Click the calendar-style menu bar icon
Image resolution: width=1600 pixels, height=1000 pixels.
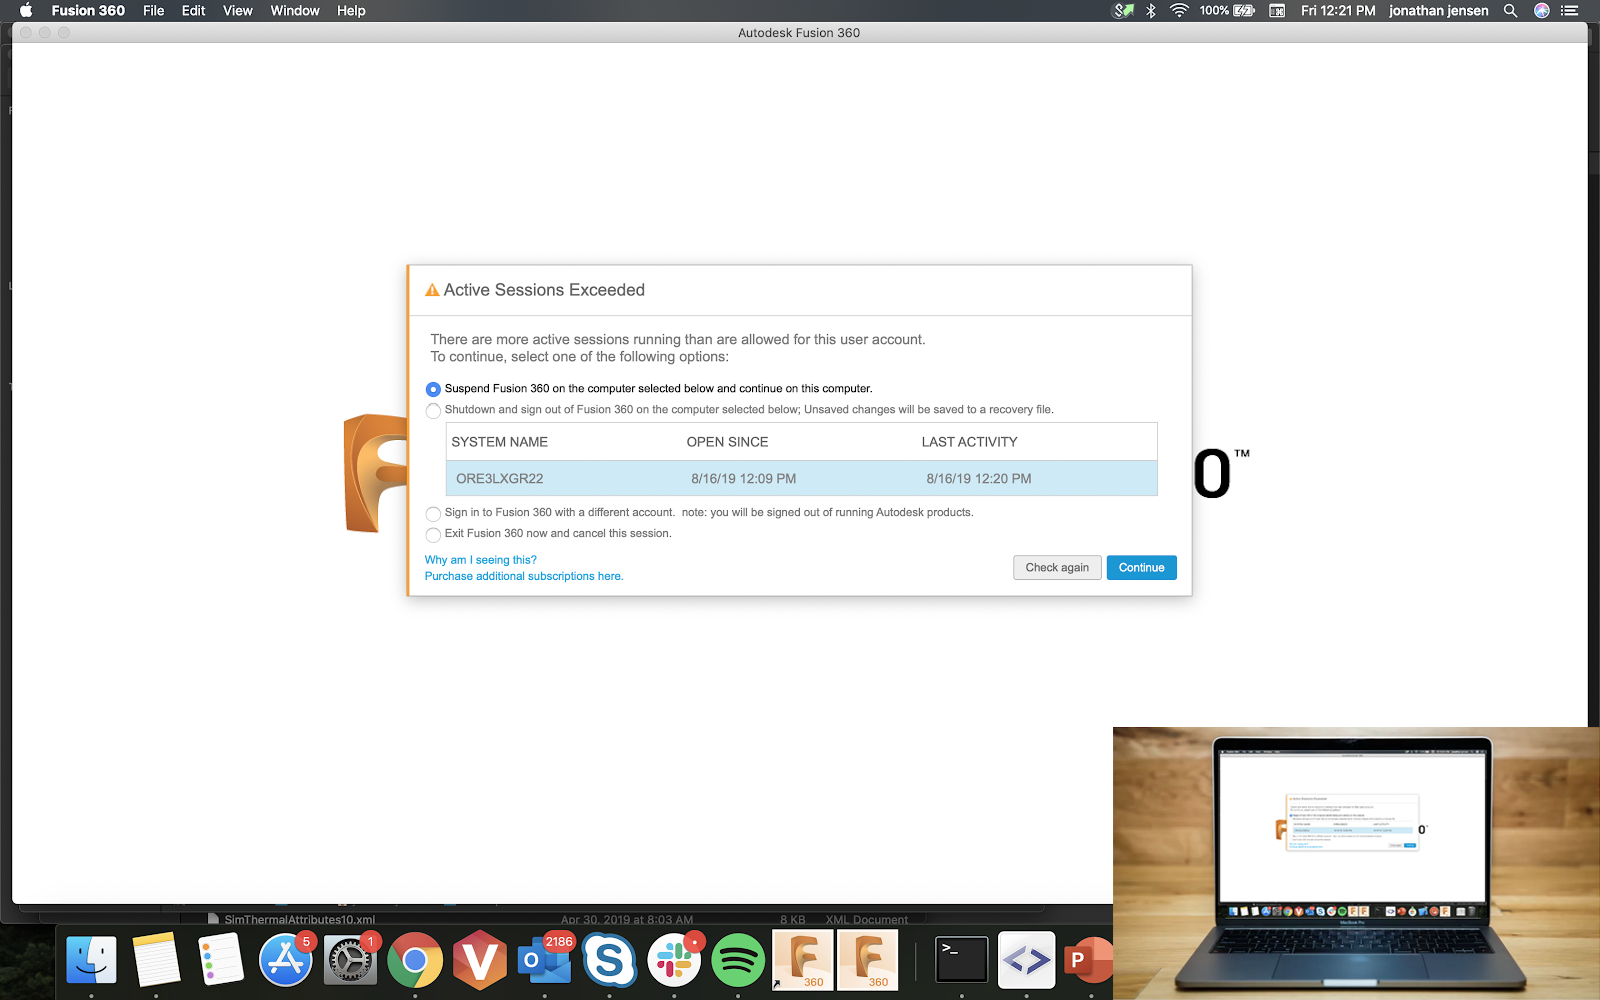[1277, 10]
